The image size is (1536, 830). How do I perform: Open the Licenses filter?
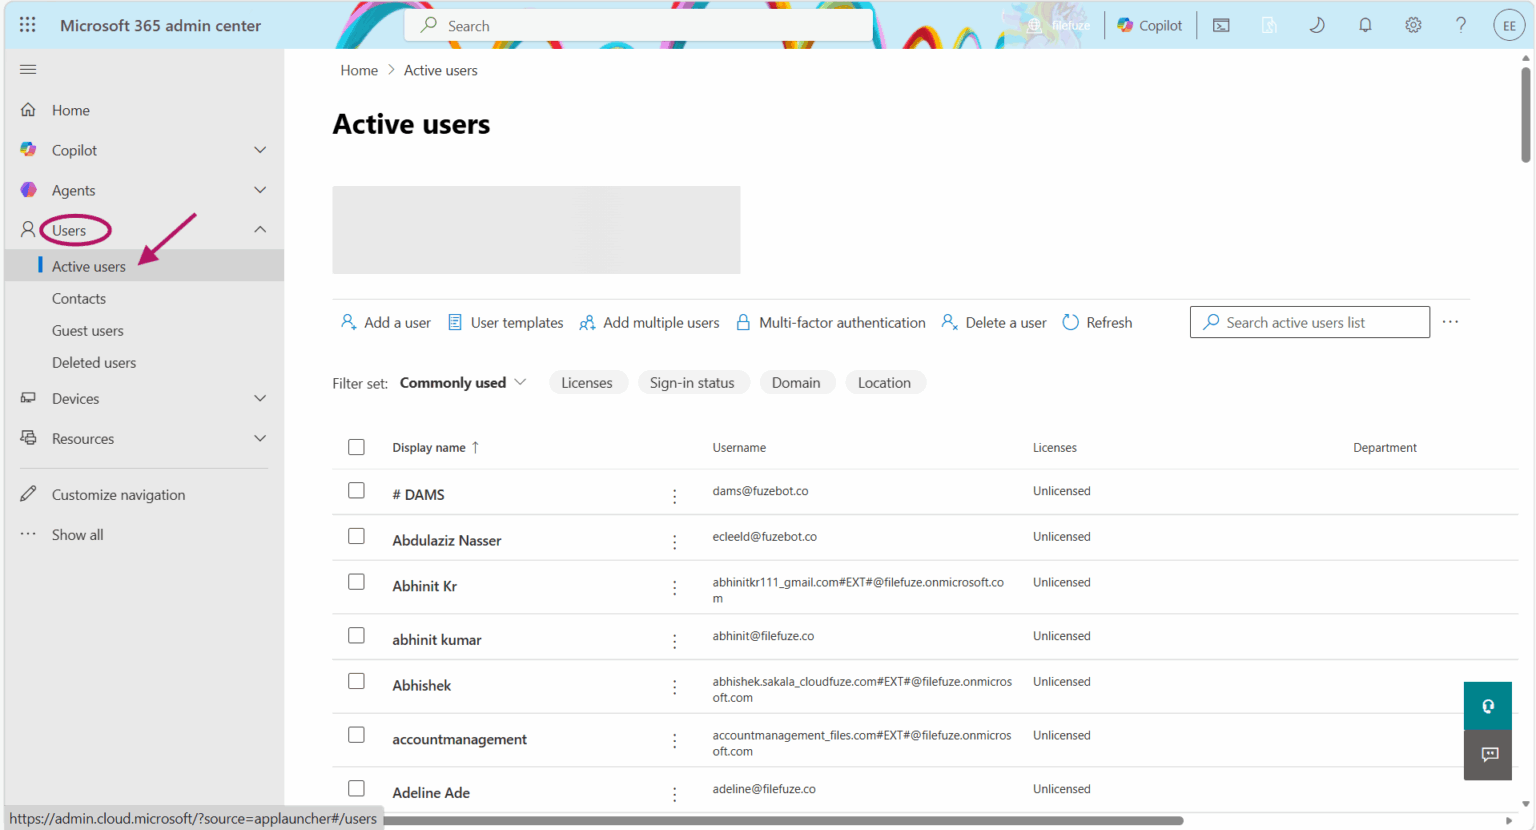pyautogui.click(x=587, y=382)
